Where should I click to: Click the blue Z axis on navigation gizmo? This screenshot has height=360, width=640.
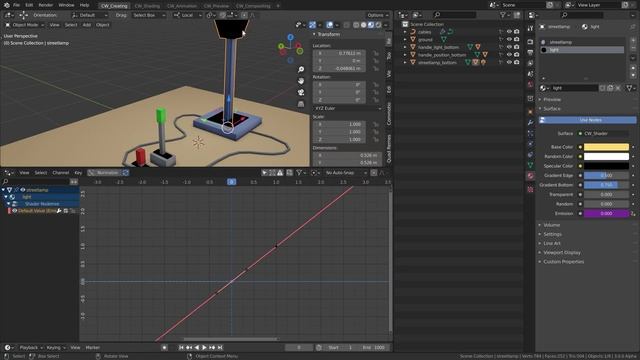tap(290, 38)
